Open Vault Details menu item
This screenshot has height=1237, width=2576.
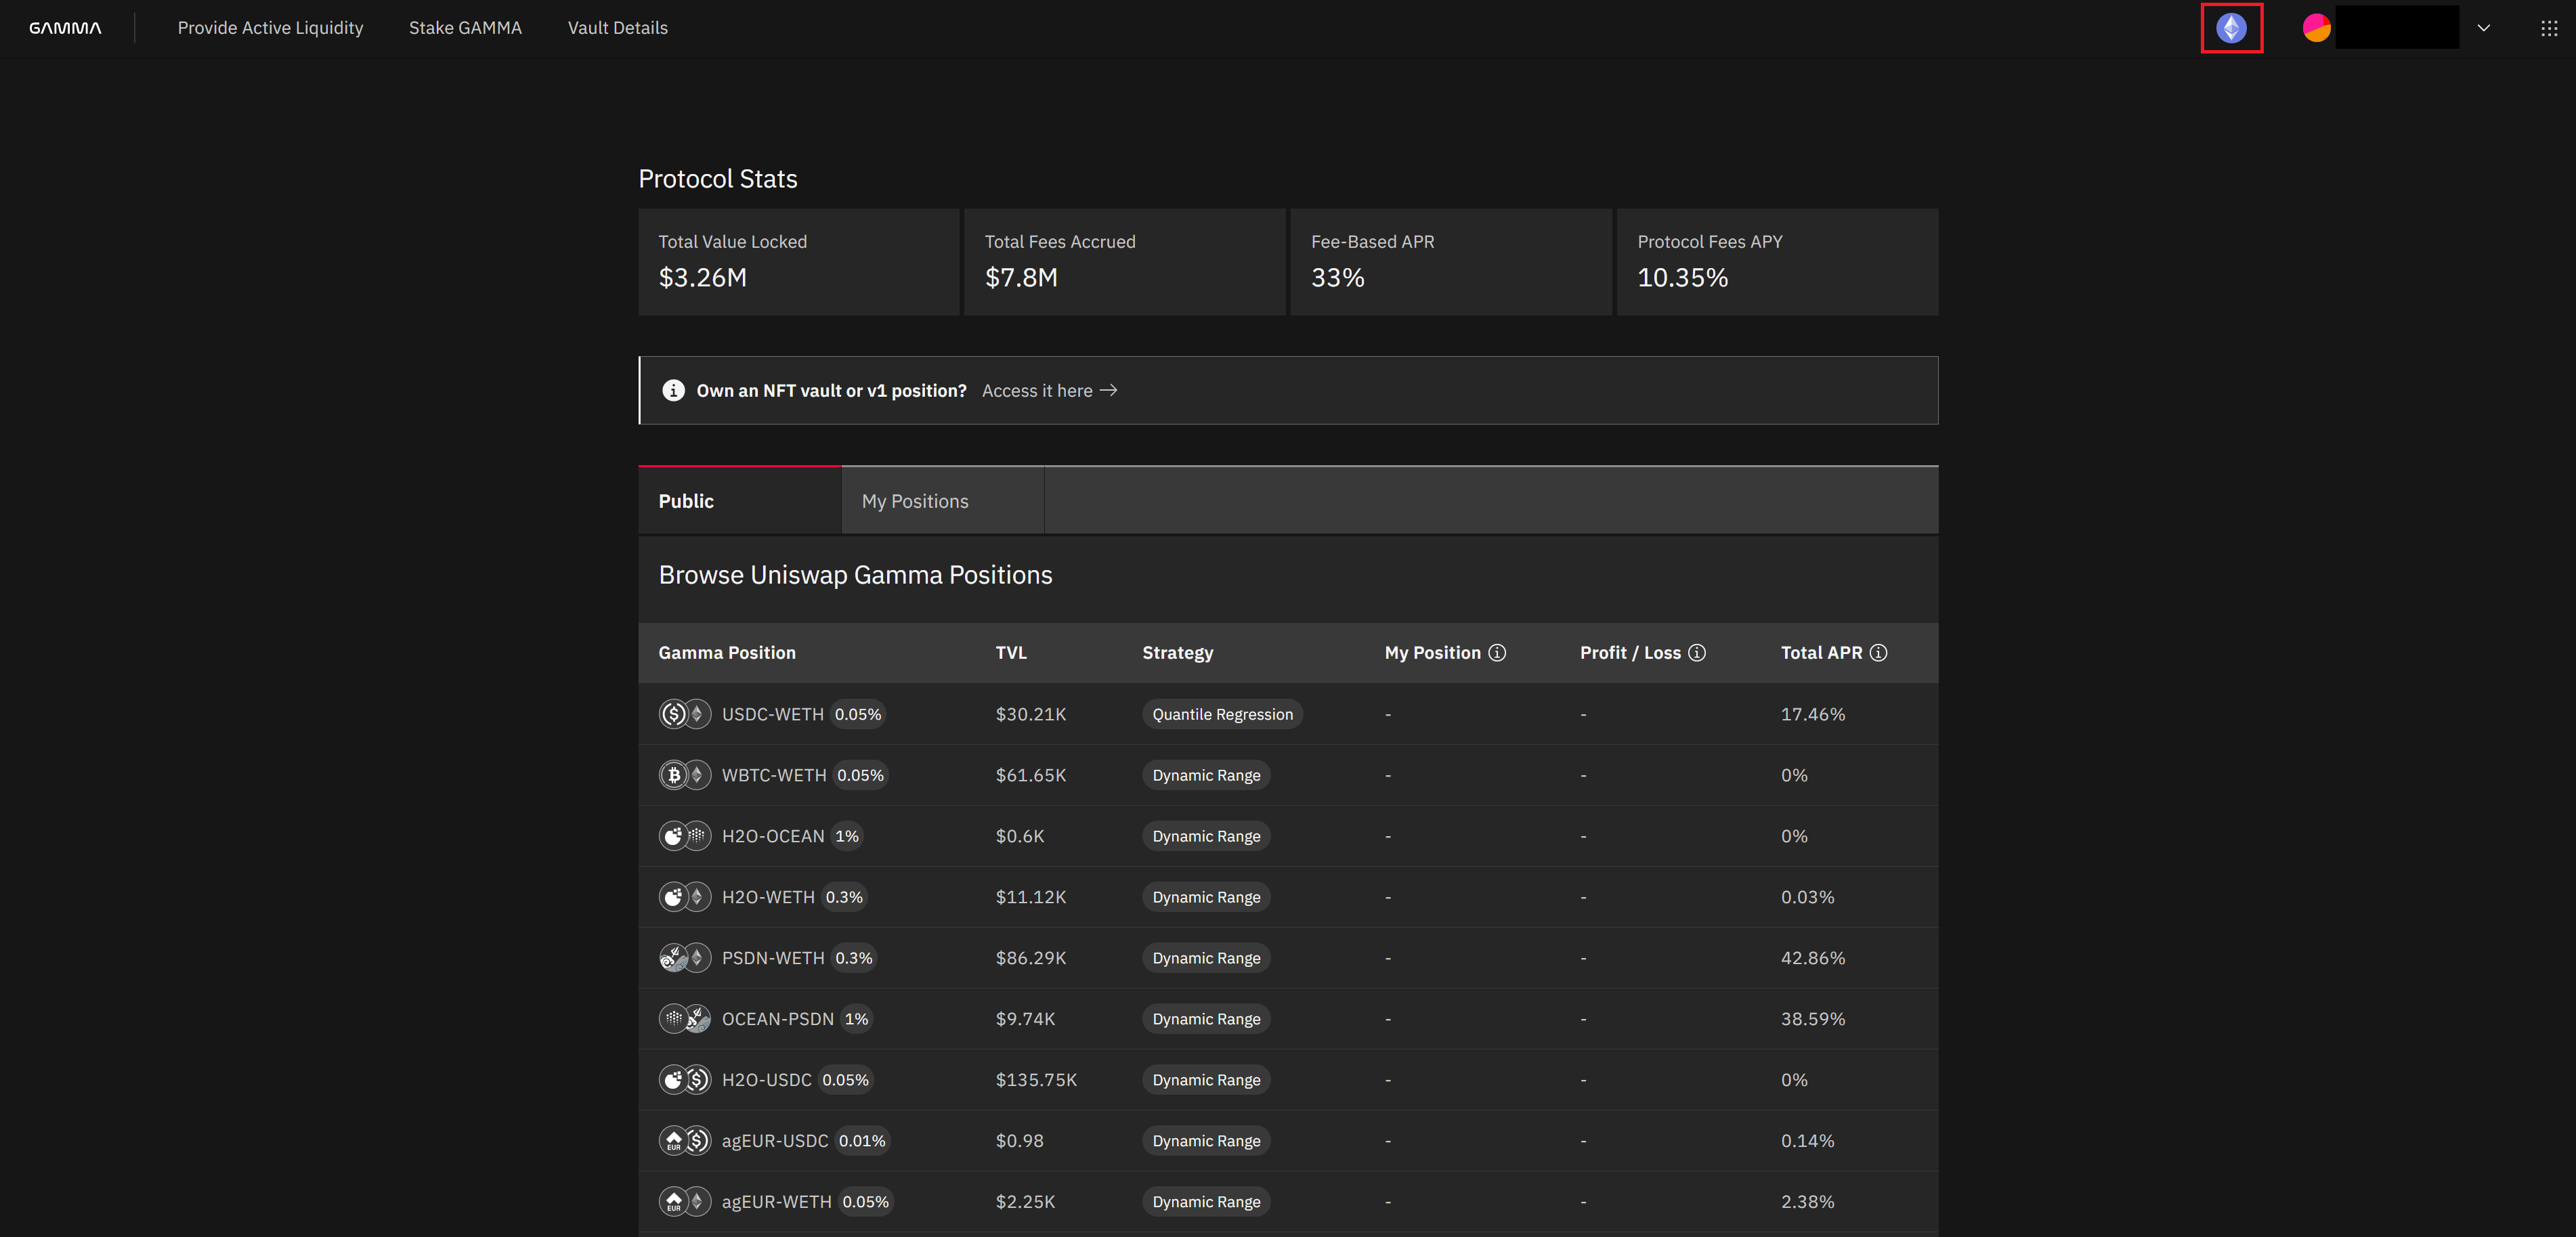[618, 28]
